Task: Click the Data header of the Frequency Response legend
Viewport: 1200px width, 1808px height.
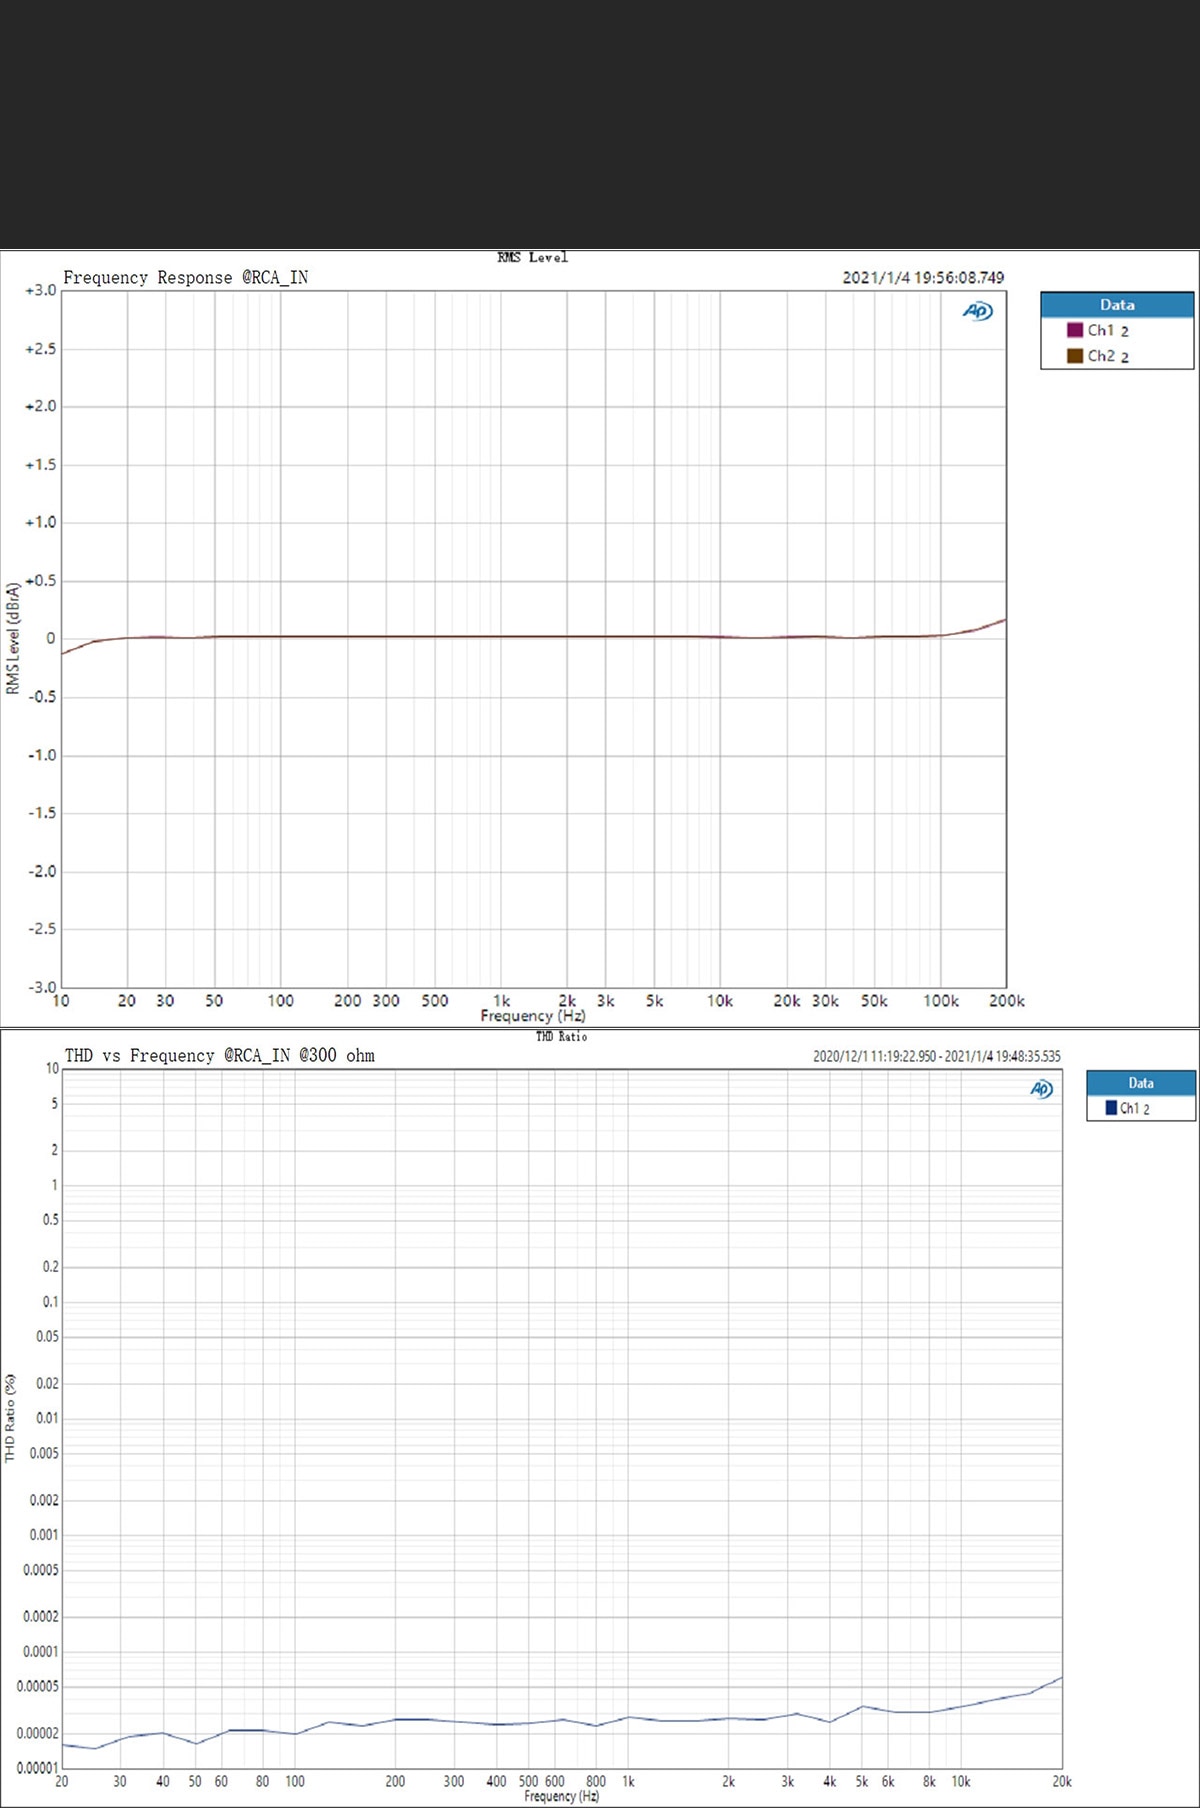Action: [1117, 305]
